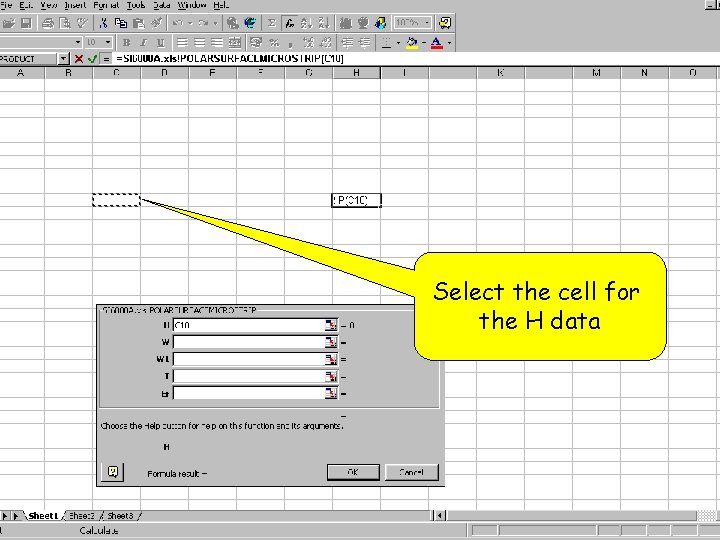Open the Window menu
The height and width of the screenshot is (540, 720).
click(x=191, y=5)
